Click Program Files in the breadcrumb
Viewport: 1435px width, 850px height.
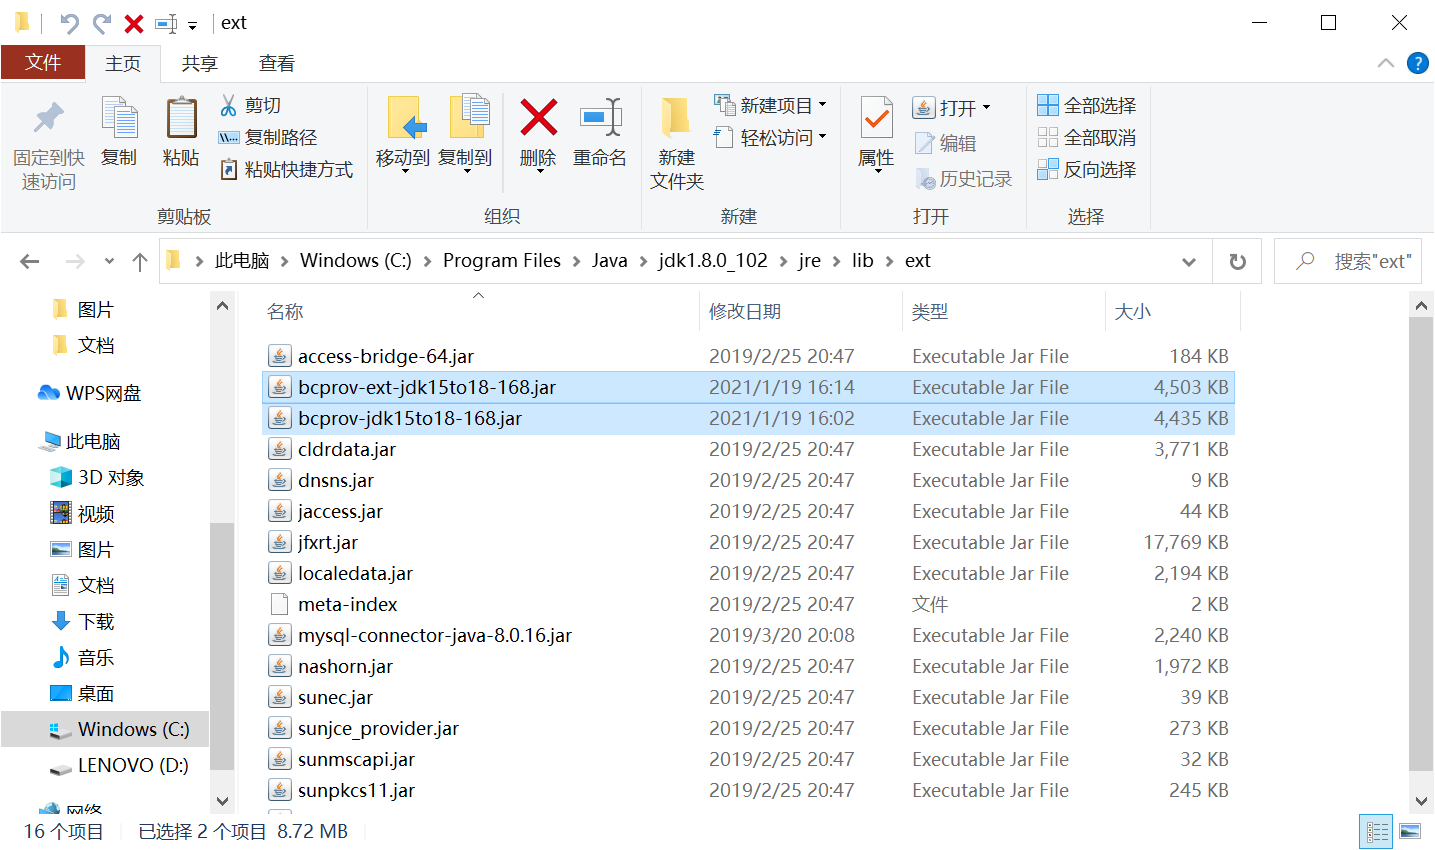(x=502, y=261)
